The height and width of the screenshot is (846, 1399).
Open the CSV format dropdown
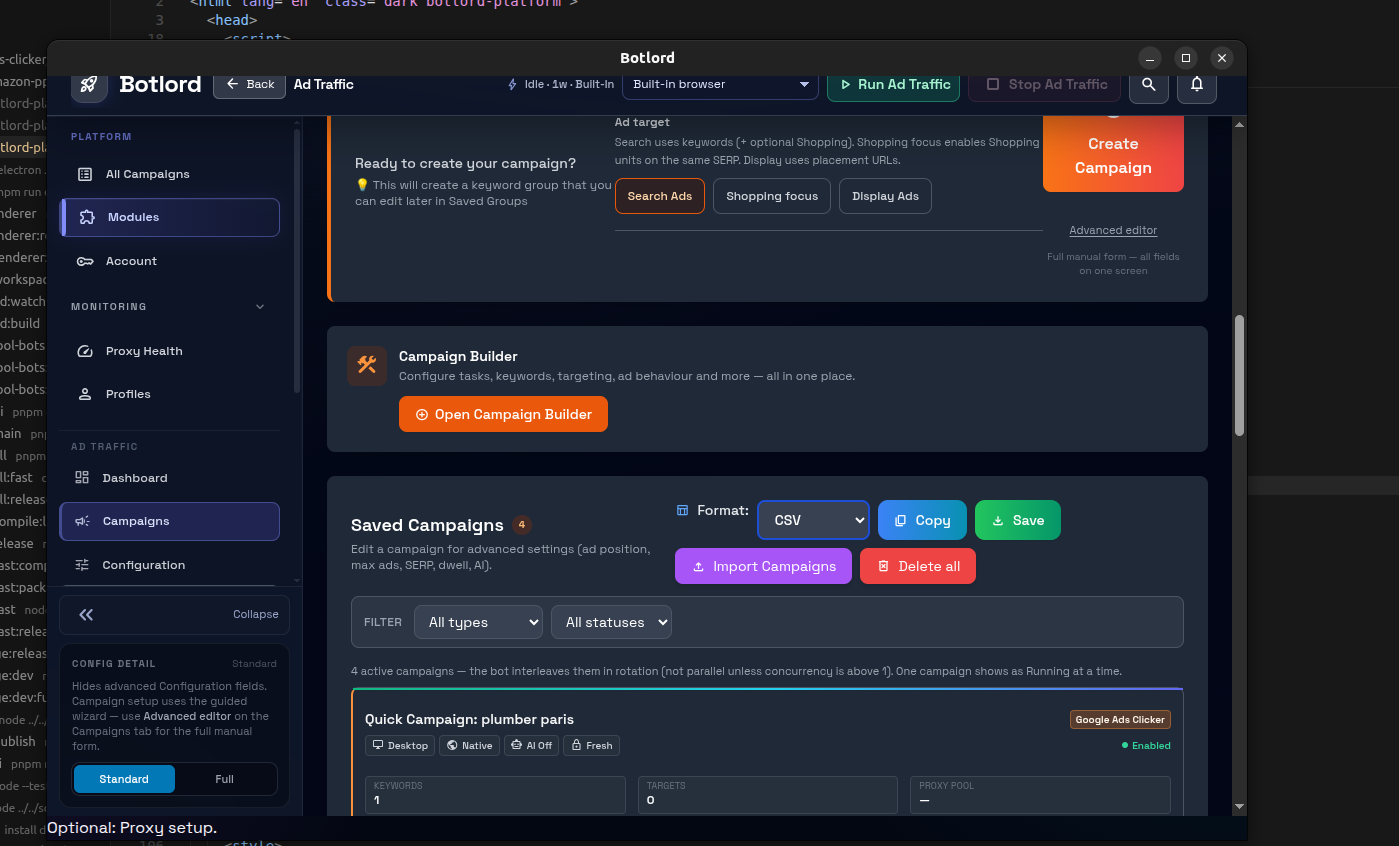click(x=813, y=520)
